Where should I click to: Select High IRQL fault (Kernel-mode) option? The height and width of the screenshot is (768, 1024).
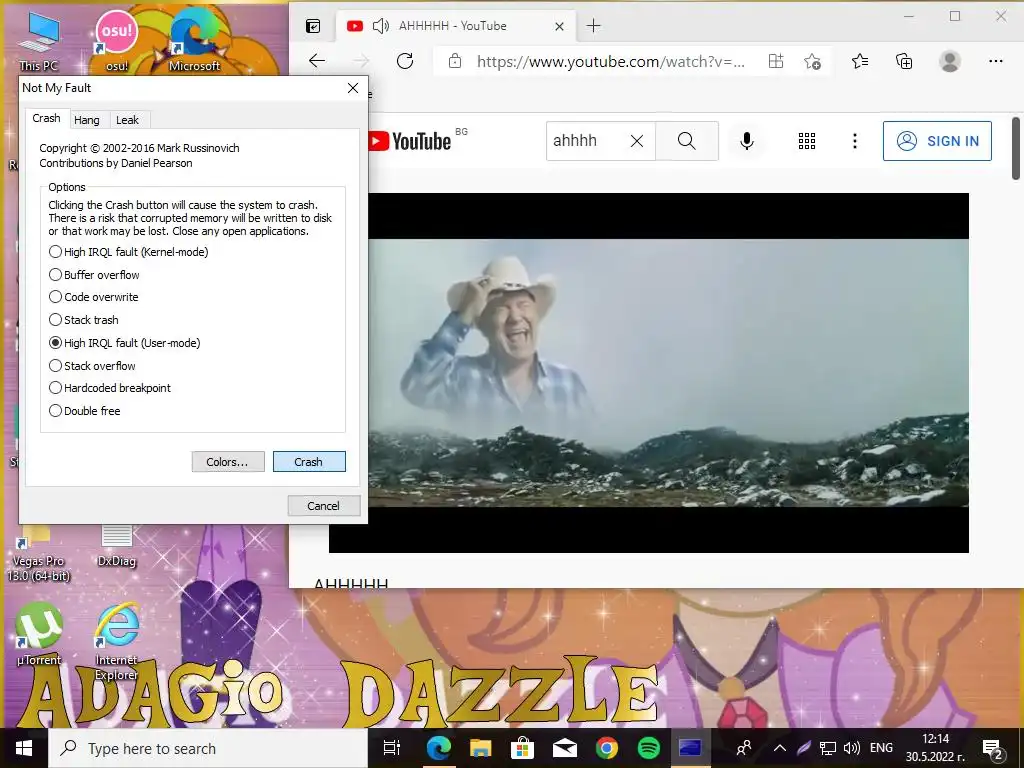click(x=129, y=251)
